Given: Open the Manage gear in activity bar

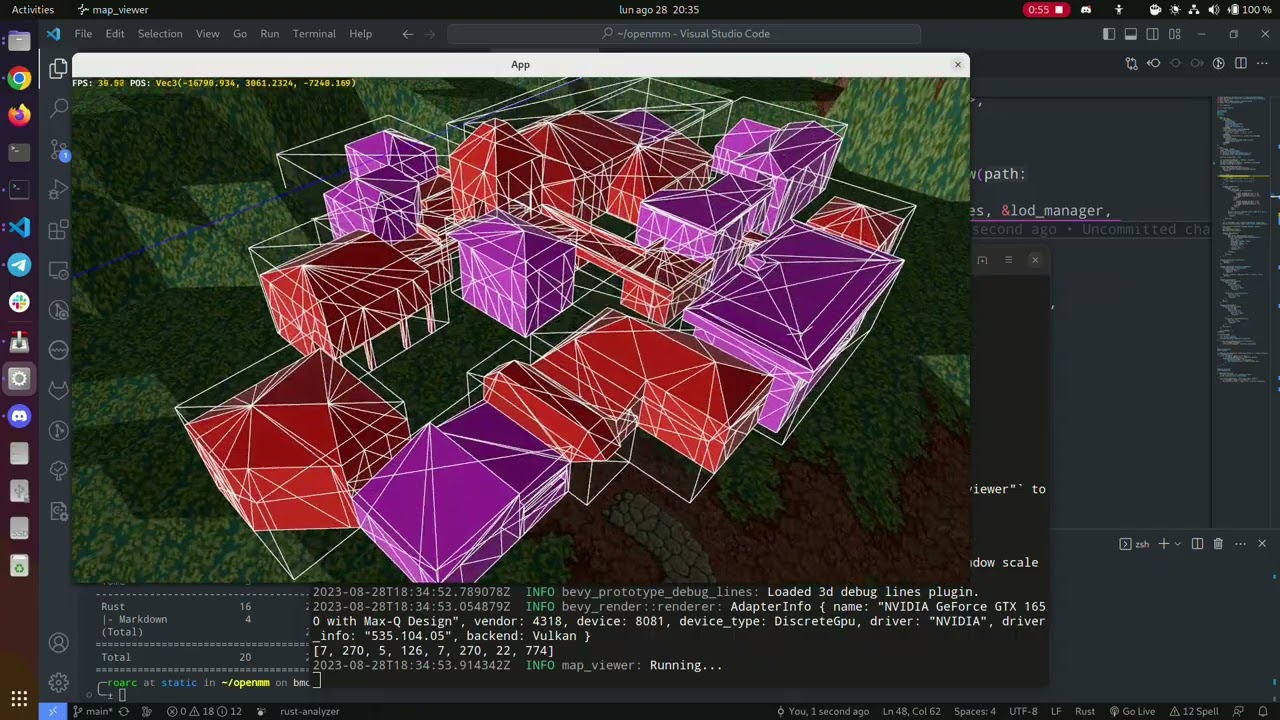Looking at the screenshot, I should 58,683.
